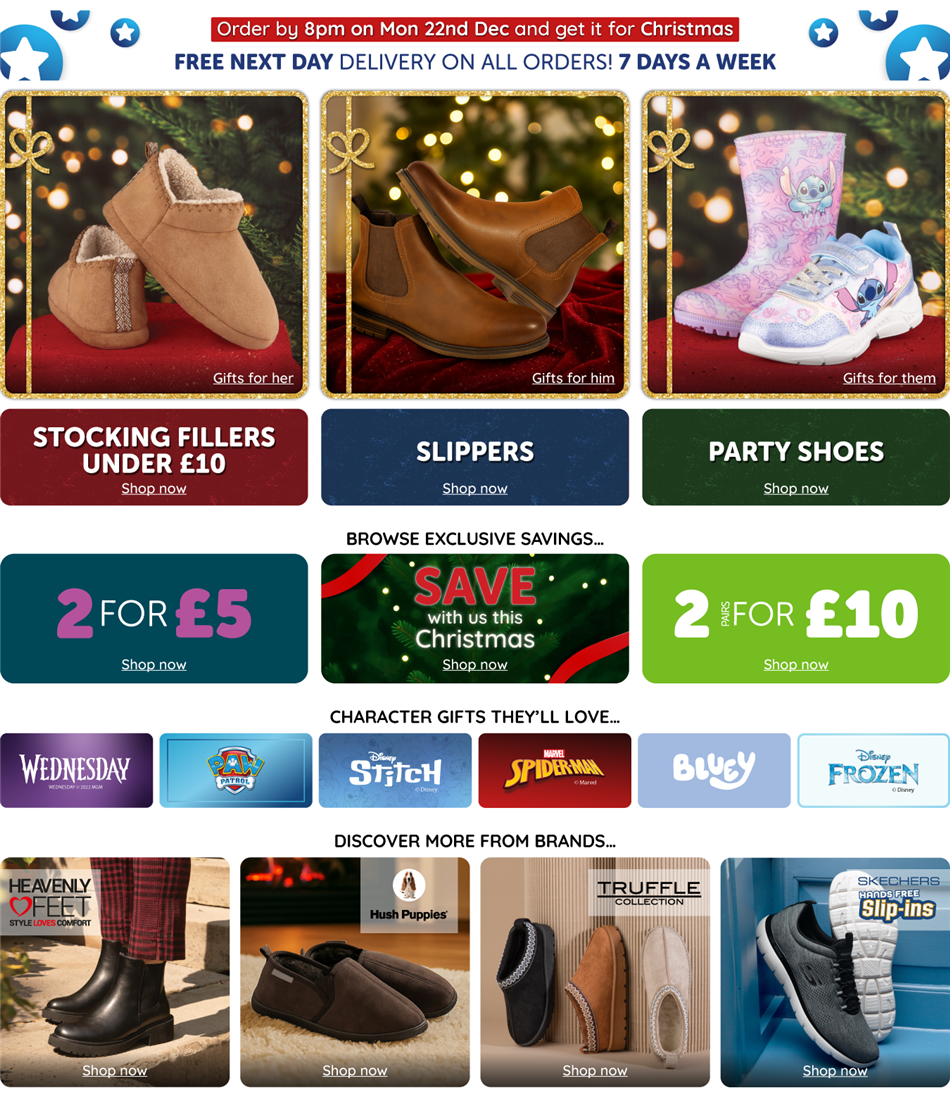Follow the Gifts for them link

coord(889,378)
